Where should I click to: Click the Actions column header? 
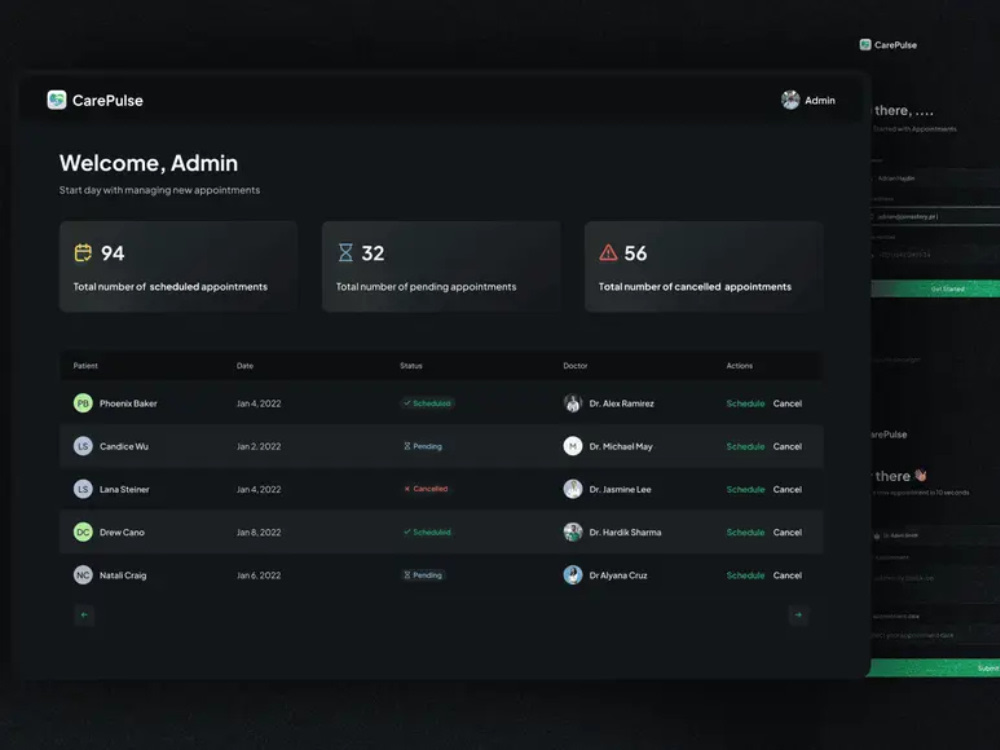tap(739, 365)
